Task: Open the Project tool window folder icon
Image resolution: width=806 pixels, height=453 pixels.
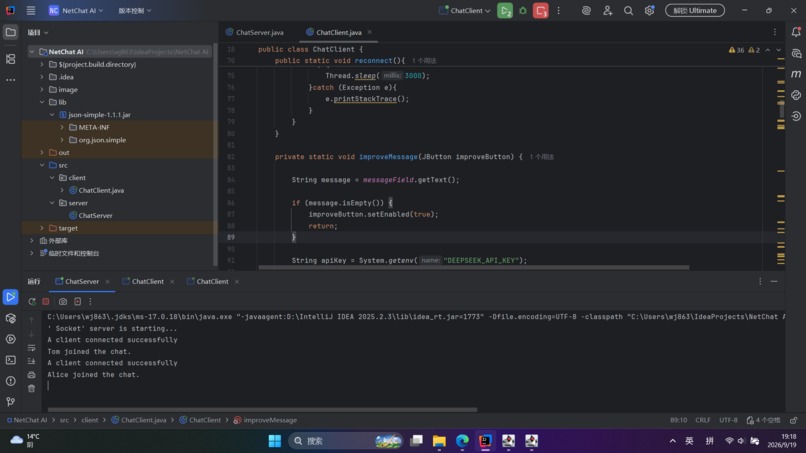Action: (10, 32)
